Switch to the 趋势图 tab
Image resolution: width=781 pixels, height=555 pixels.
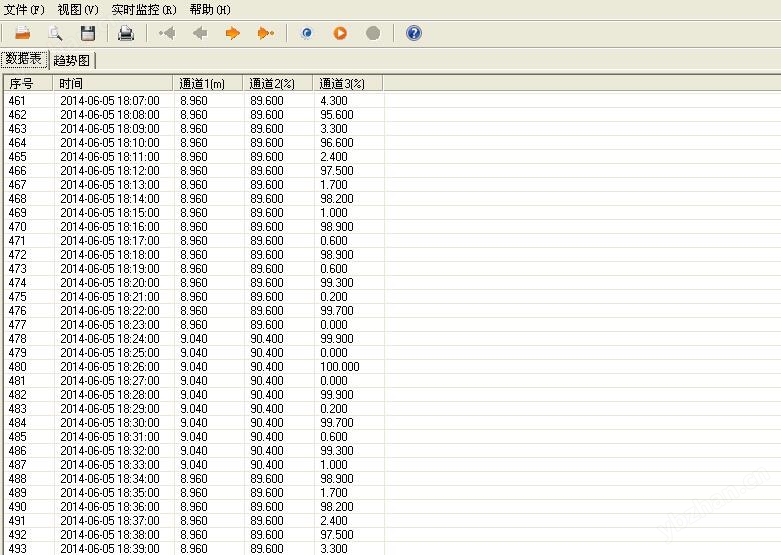72,60
